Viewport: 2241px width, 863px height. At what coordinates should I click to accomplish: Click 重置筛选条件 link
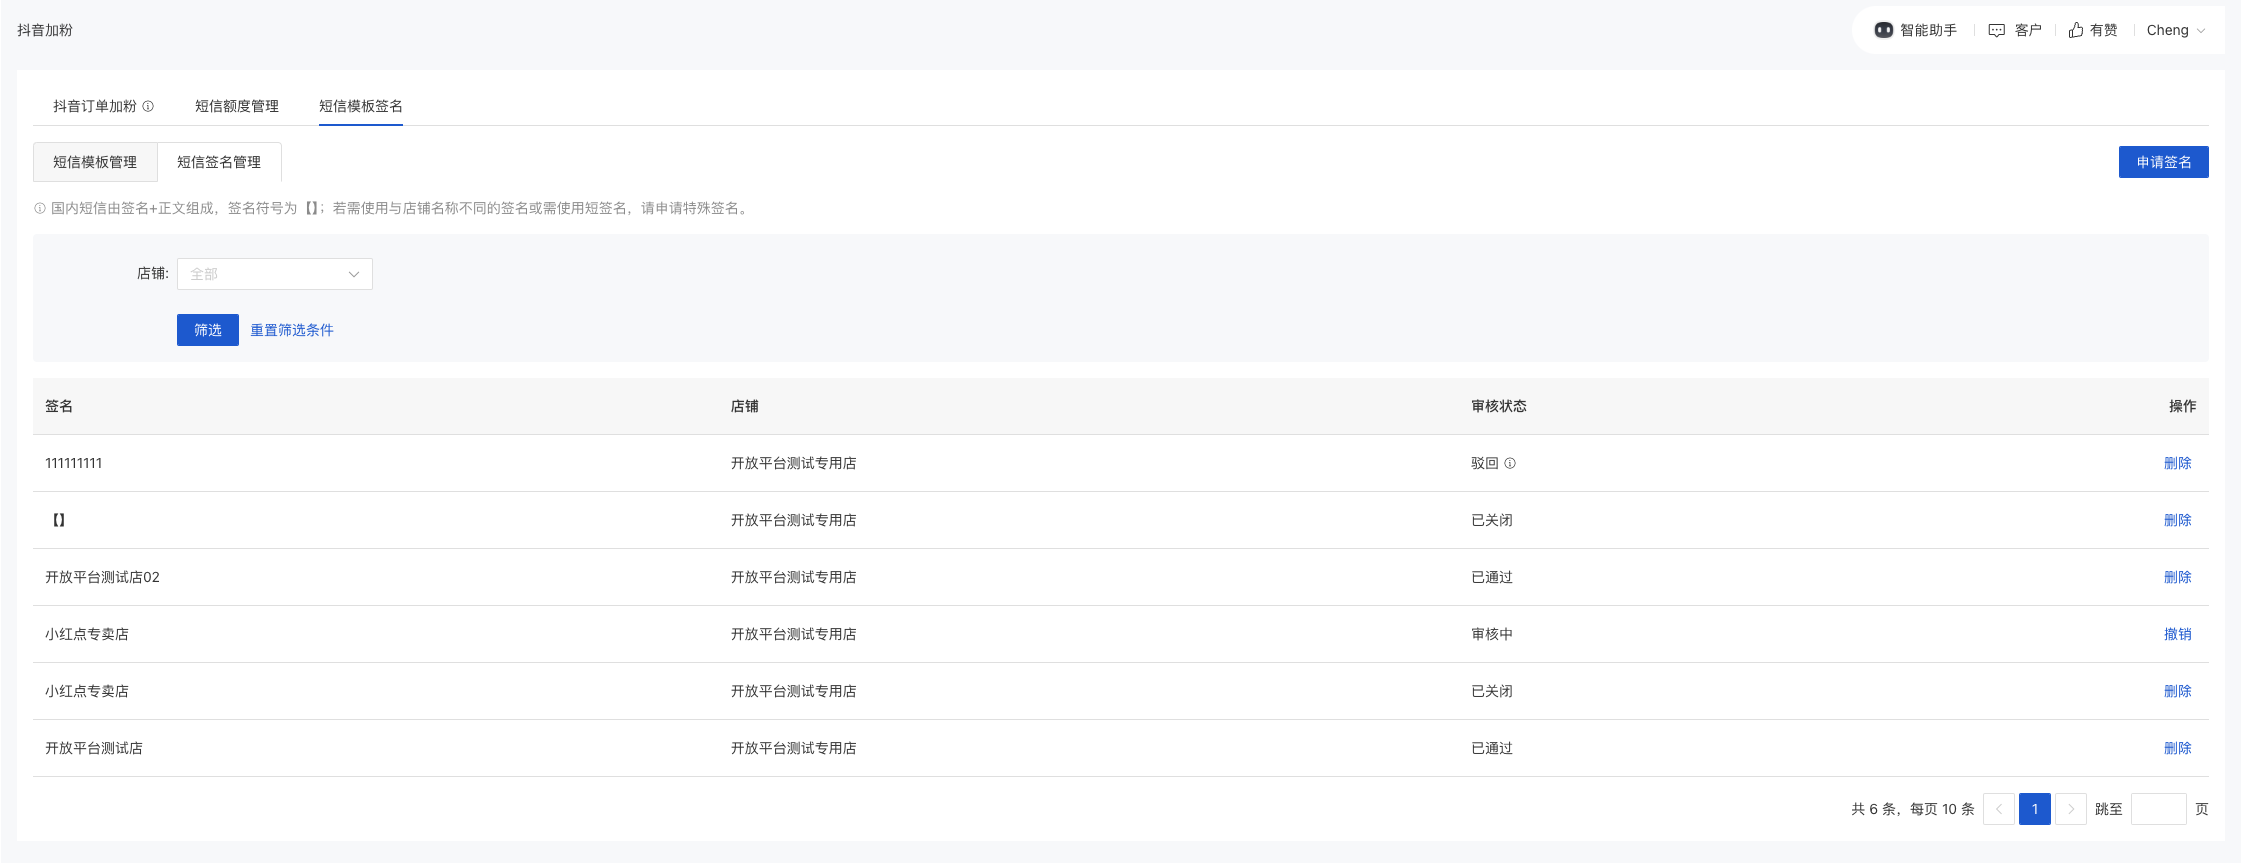pos(291,330)
